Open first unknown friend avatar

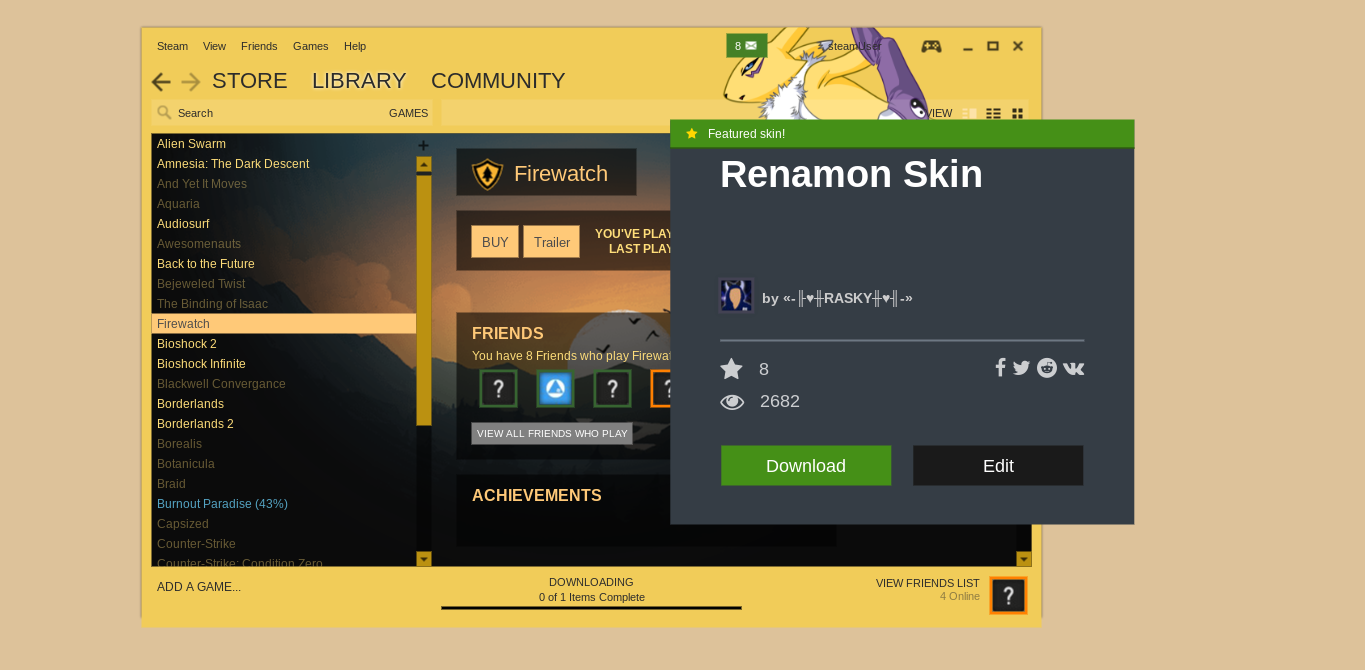[498, 388]
